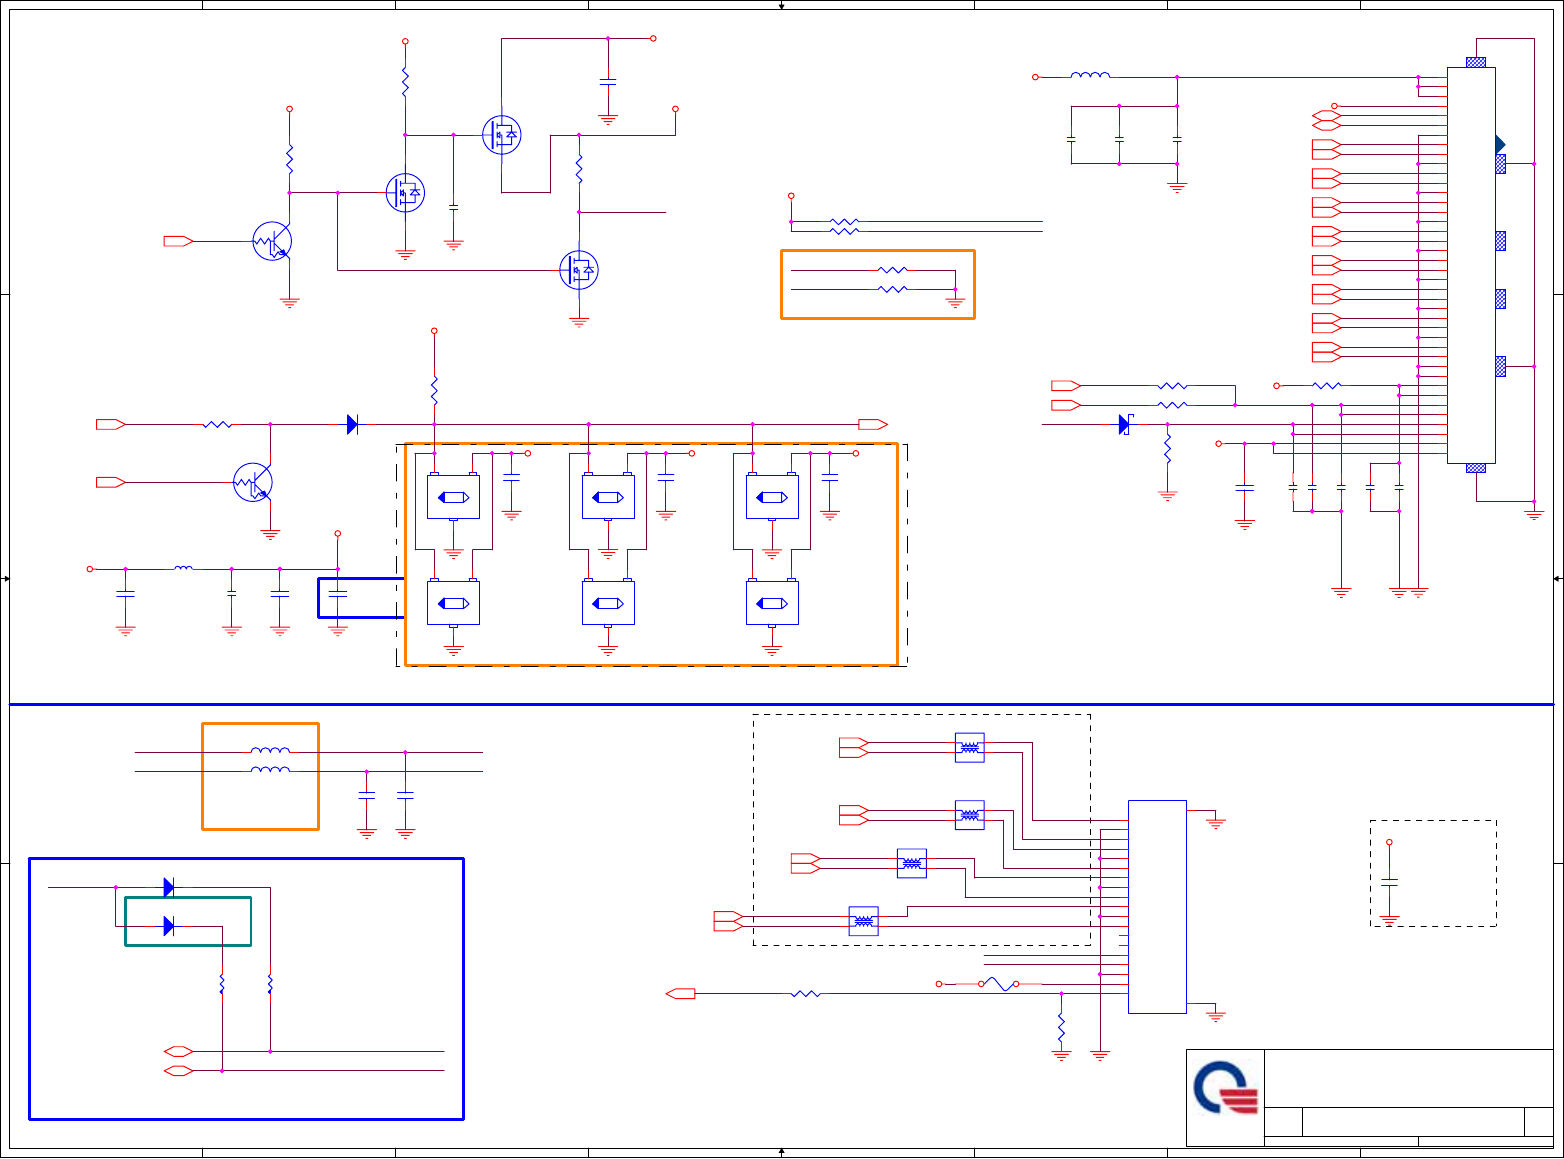The image size is (1564, 1159).
Task: Select the inductor at the top-right power input
Action: point(1090,75)
